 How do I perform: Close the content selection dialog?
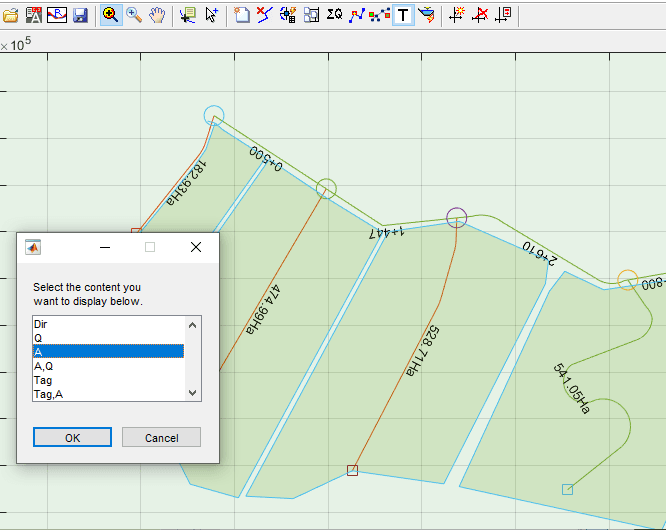pyautogui.click(x=196, y=247)
